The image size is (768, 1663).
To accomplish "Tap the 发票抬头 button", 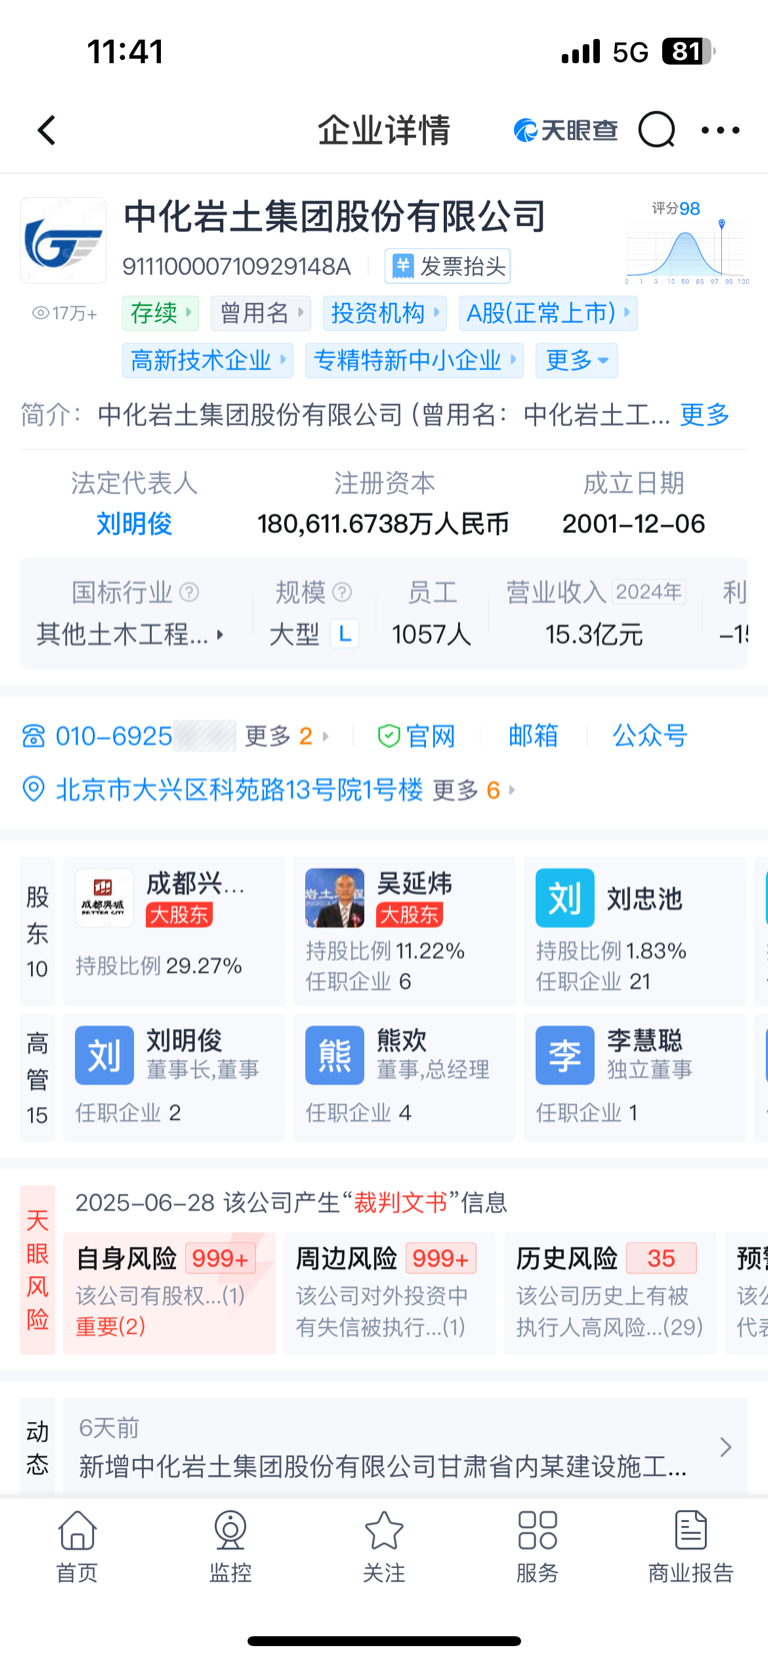I will pyautogui.click(x=448, y=266).
